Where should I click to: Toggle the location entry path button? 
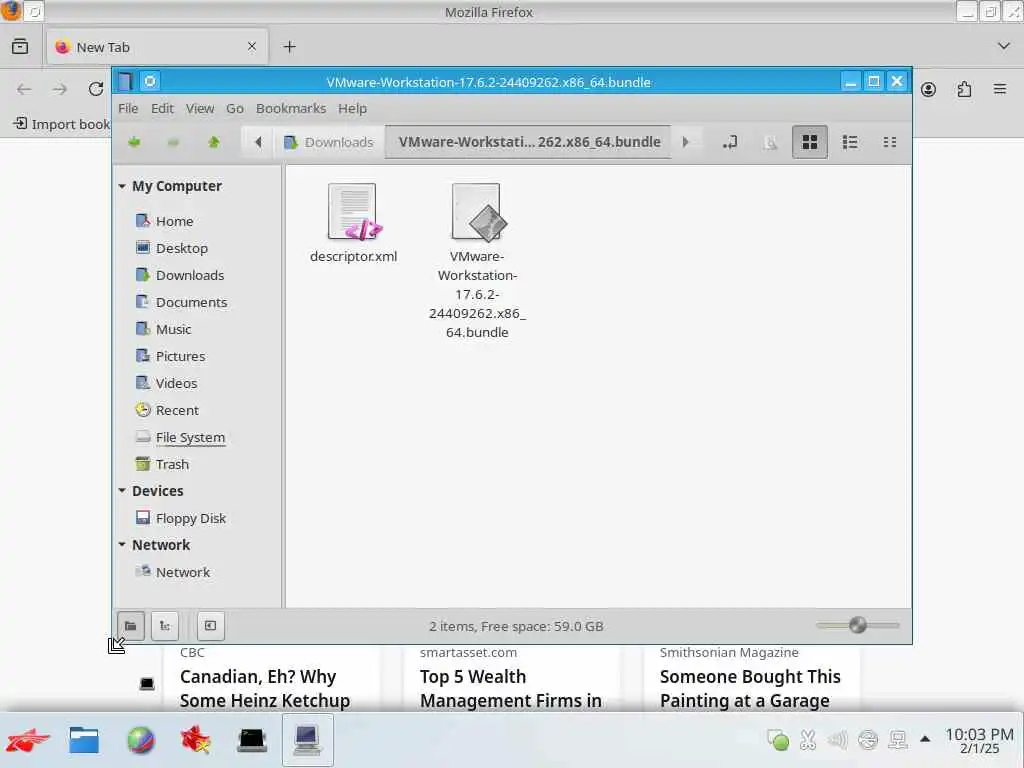(729, 142)
